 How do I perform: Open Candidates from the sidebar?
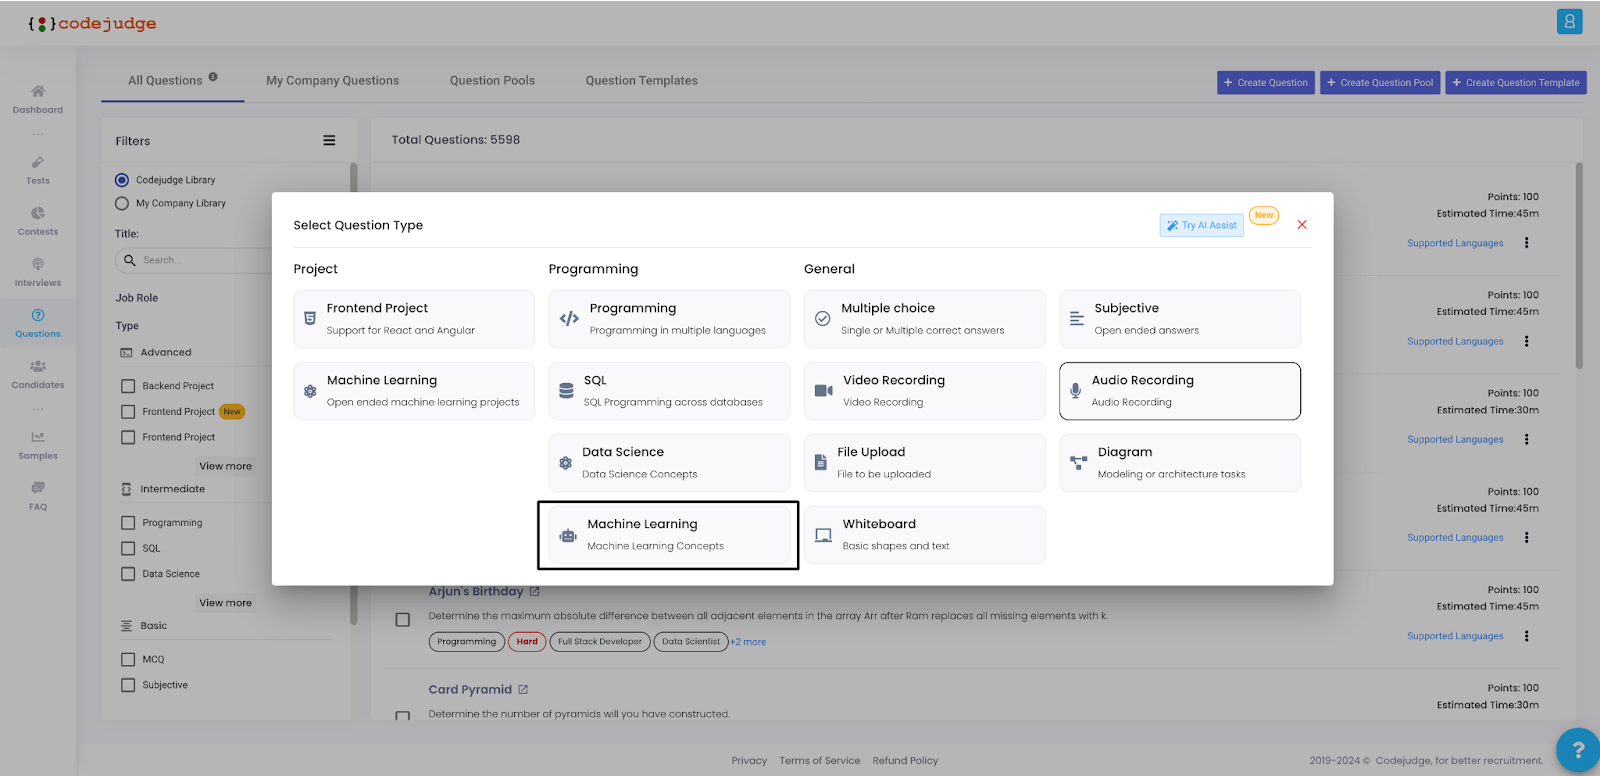(x=38, y=367)
